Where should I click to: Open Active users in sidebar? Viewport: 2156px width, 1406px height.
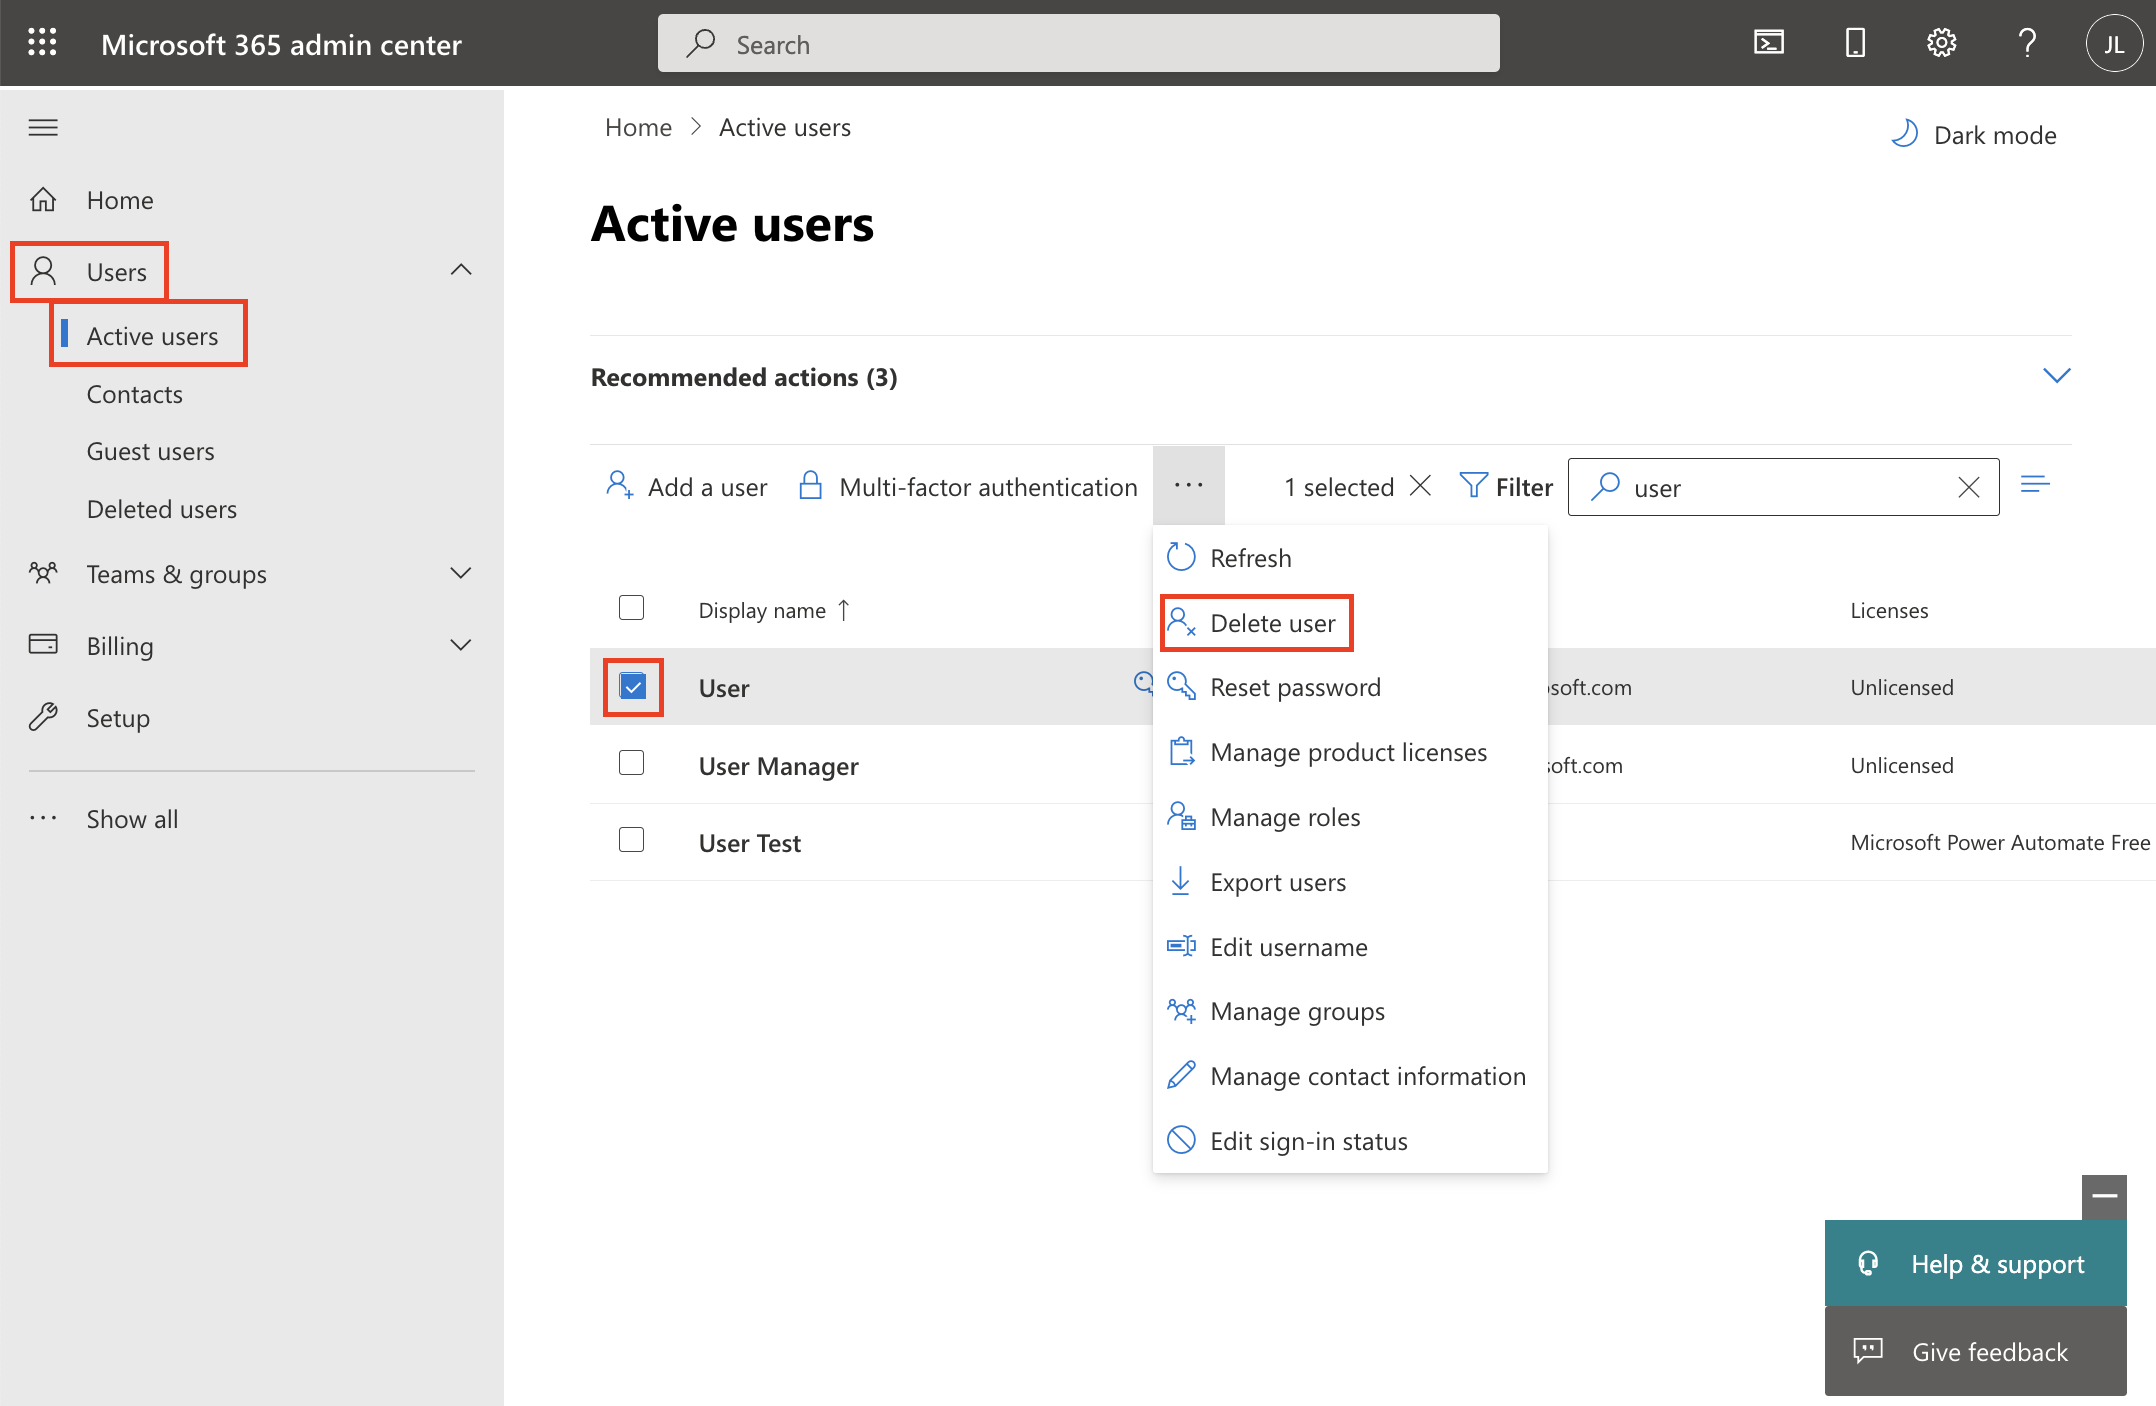(x=152, y=335)
